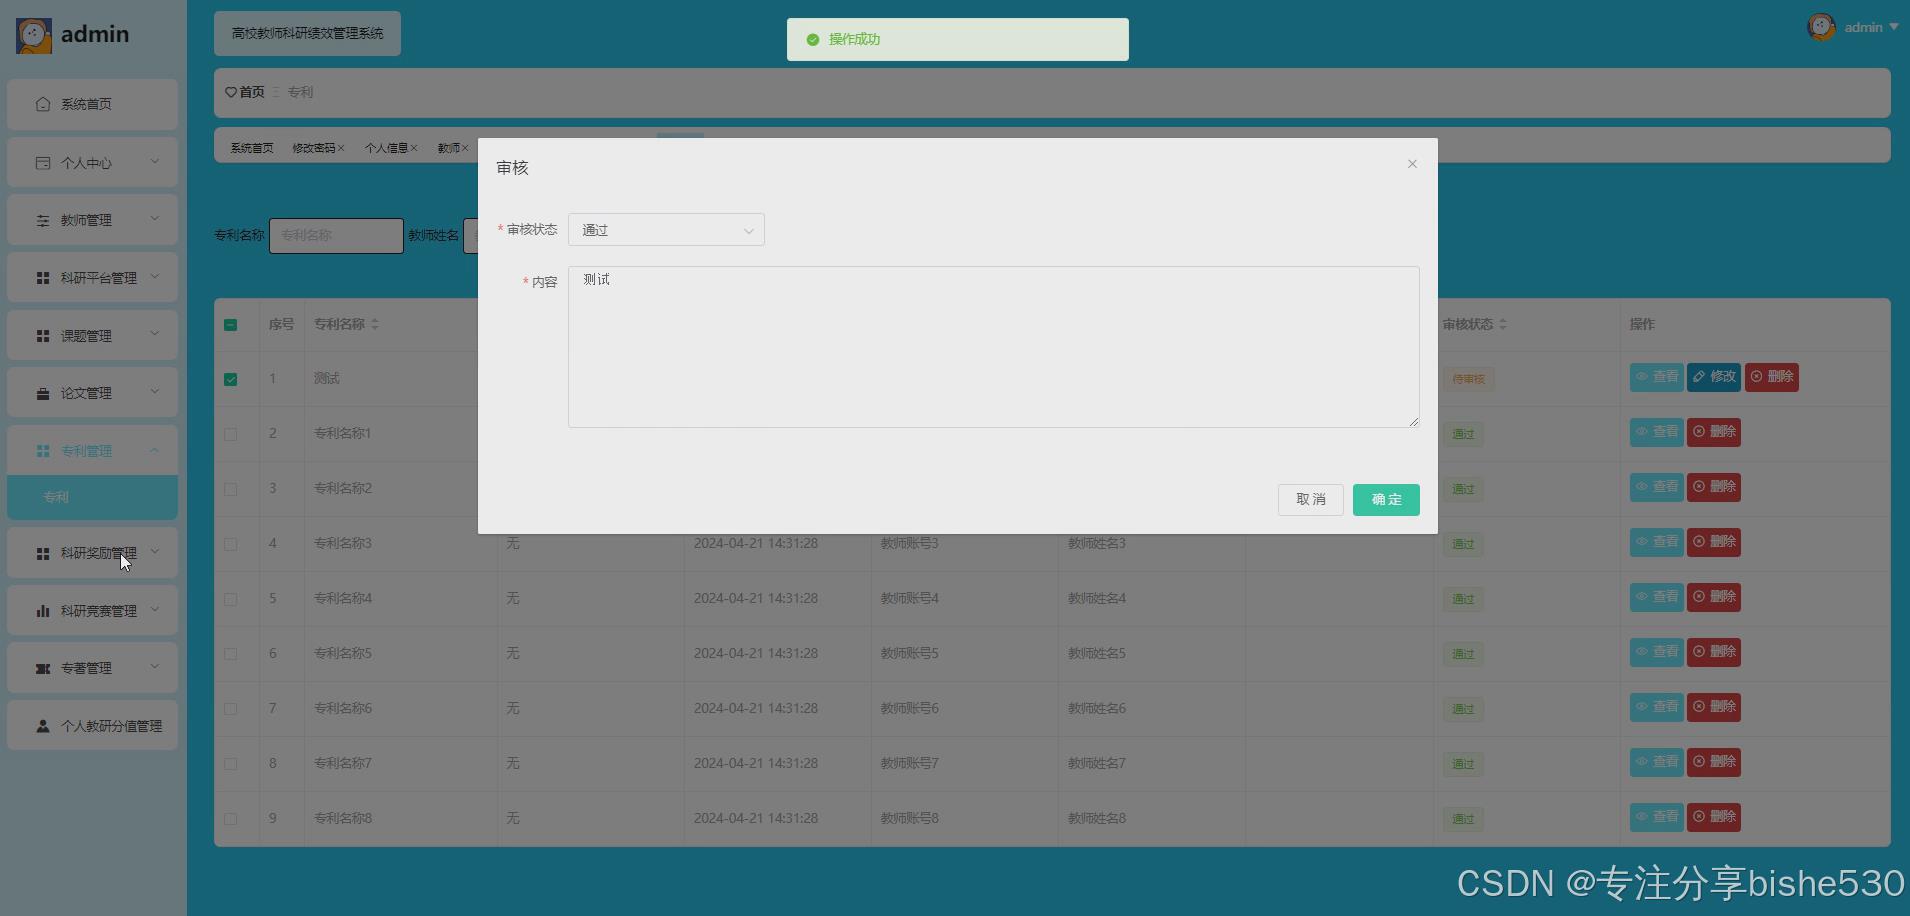Check the checkbox for row 专利名称6
The width and height of the screenshot is (1910, 916).
click(x=231, y=709)
